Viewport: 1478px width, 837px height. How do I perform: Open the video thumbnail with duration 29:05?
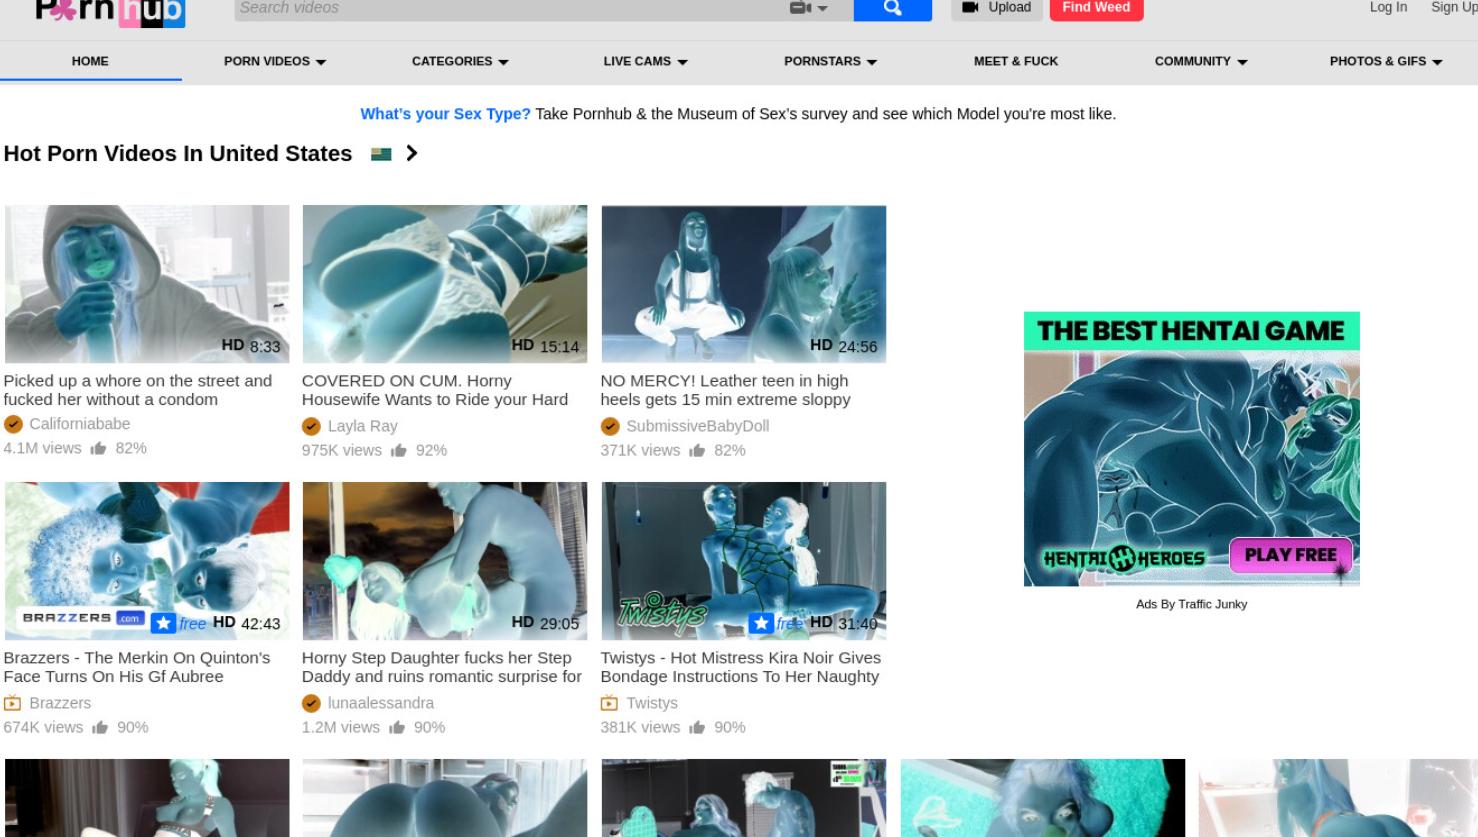(445, 561)
